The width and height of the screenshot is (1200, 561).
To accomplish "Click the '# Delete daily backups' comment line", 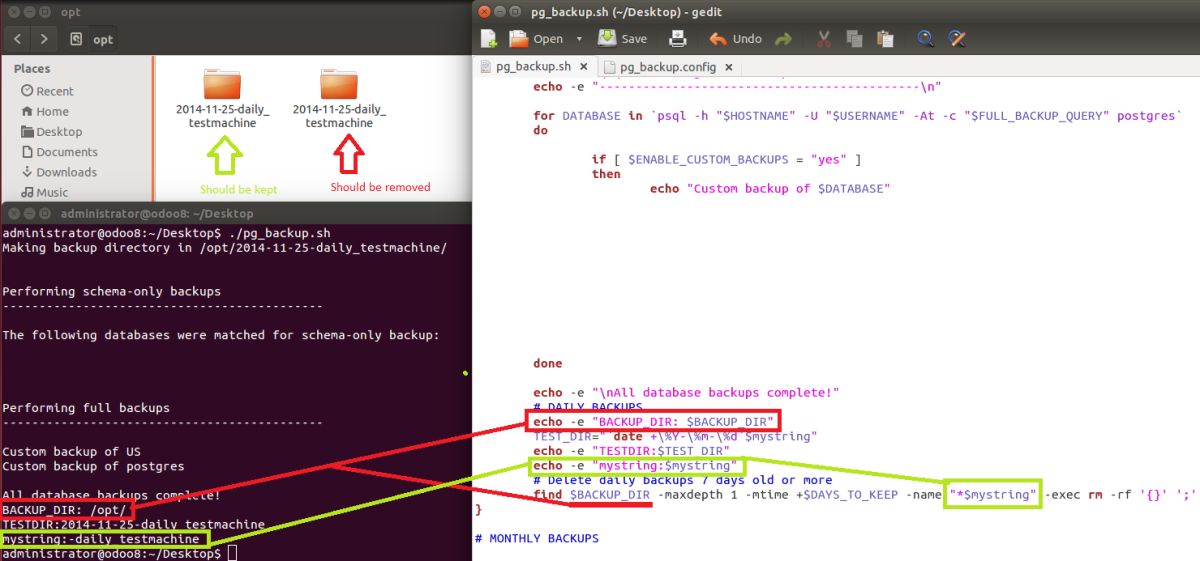I will coord(682,480).
